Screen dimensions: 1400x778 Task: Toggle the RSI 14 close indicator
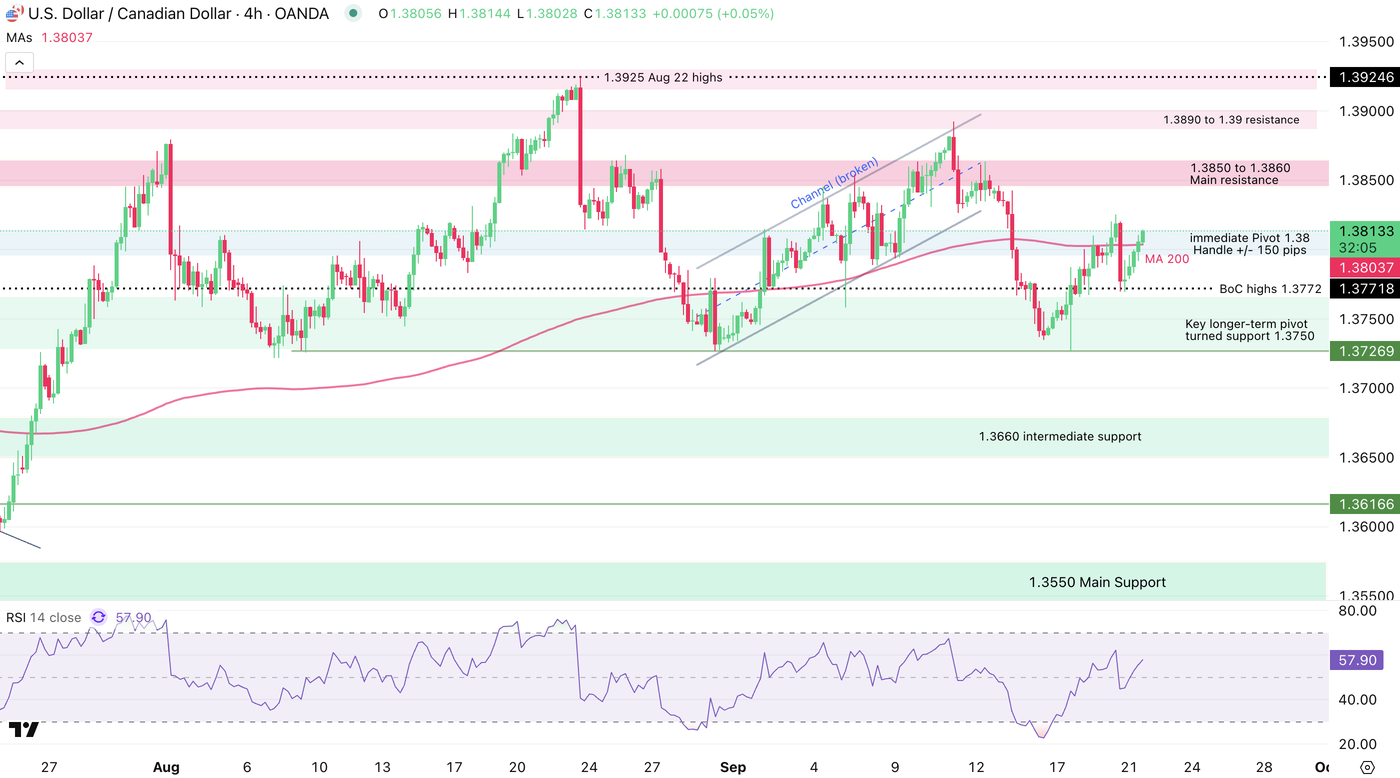coord(44,617)
